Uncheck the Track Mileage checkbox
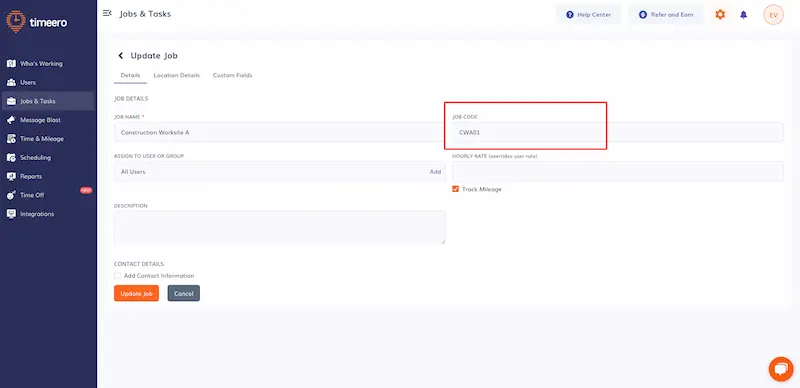The image size is (800, 388). [x=456, y=189]
